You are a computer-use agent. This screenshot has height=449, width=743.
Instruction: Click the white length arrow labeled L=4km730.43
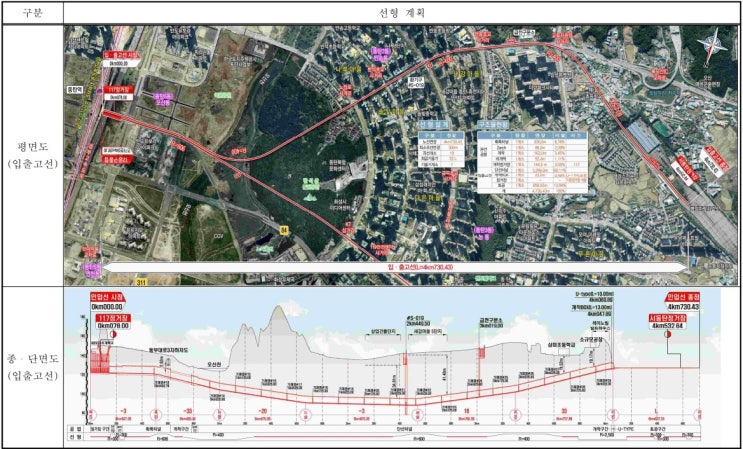click(396, 268)
